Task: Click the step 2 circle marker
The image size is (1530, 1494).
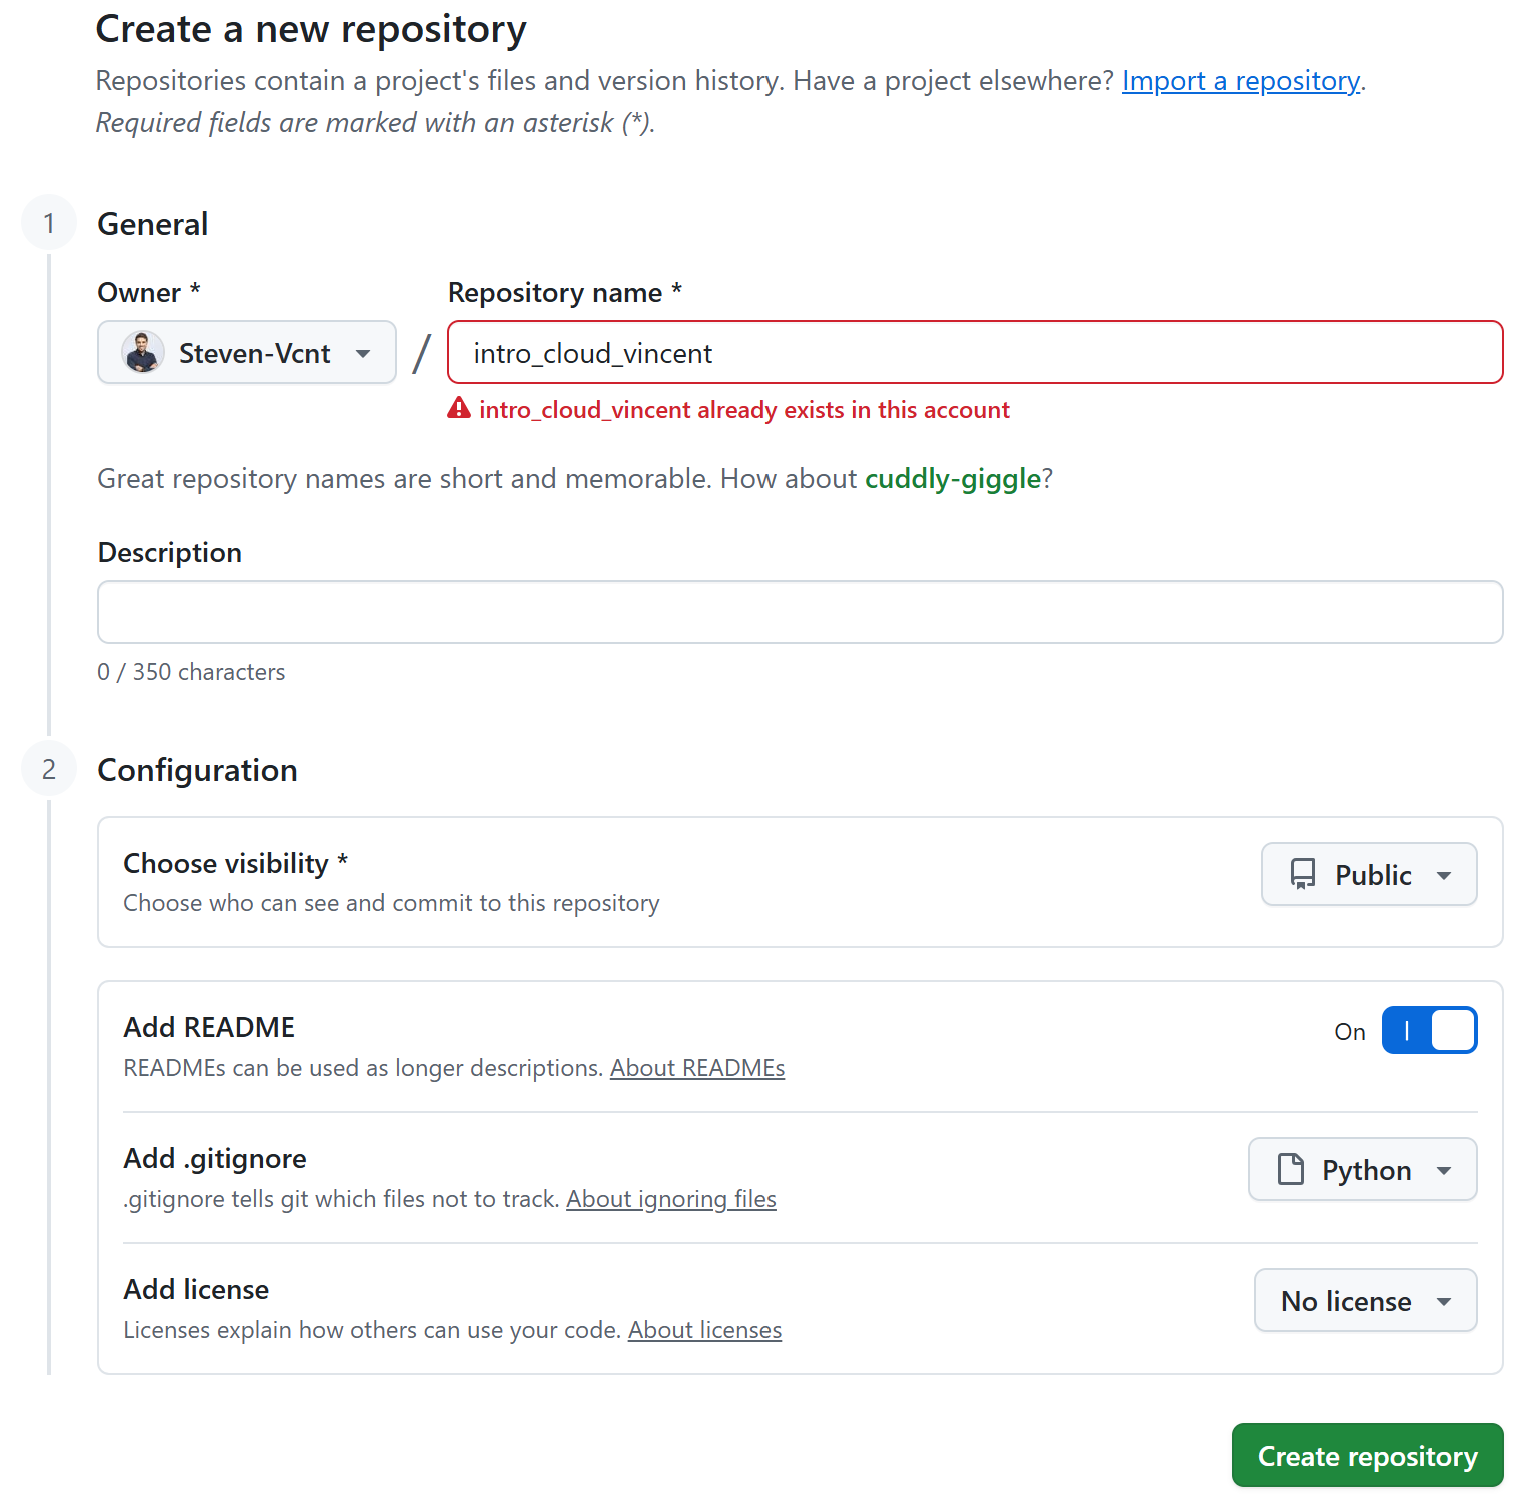Action: point(49,769)
